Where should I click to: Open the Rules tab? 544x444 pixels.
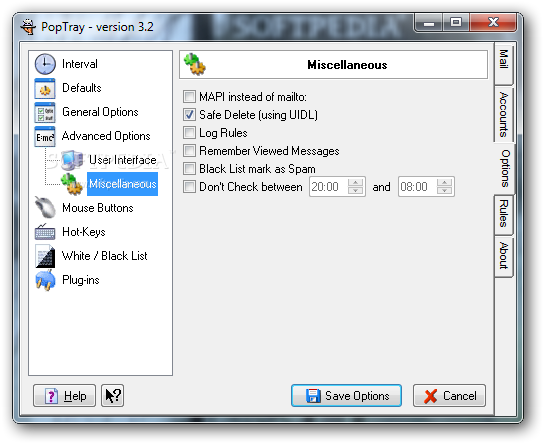coord(503,214)
